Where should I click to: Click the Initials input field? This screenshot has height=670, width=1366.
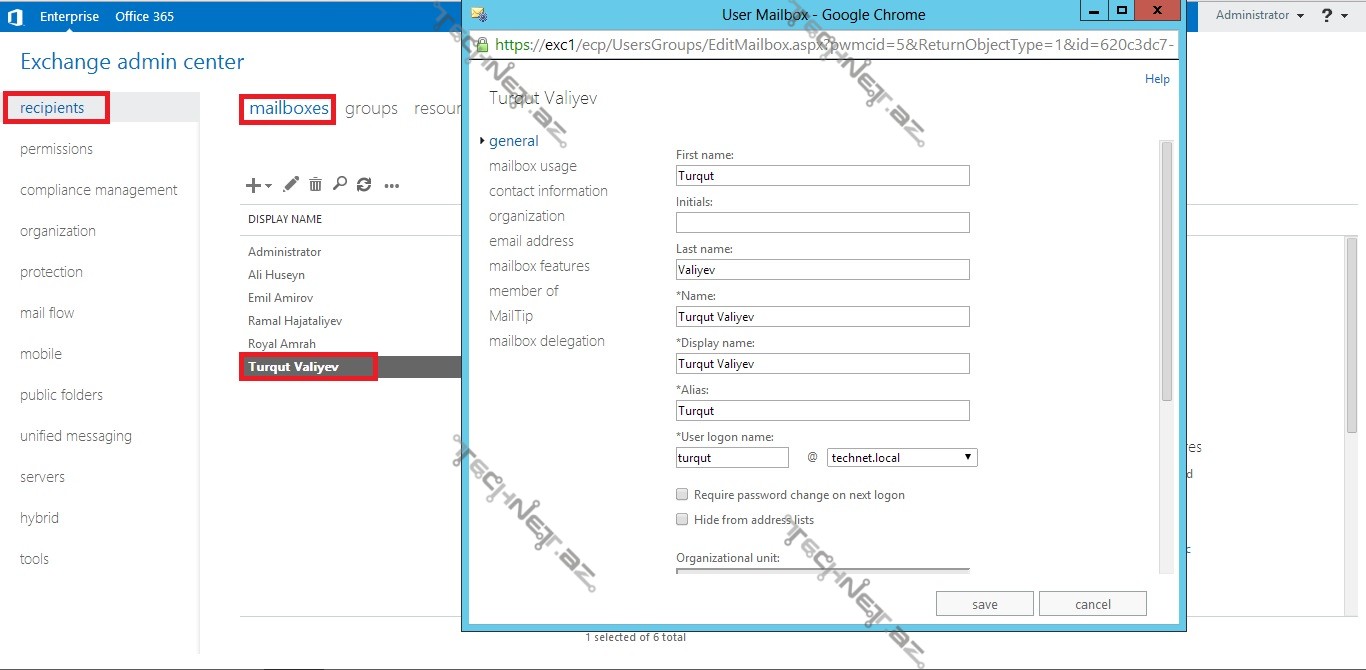pos(822,223)
